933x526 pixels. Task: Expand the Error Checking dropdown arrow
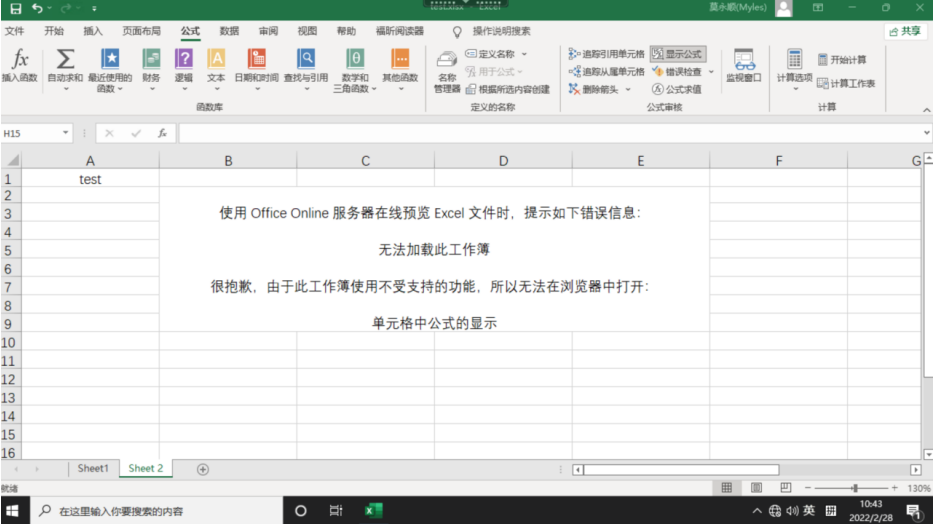tap(711, 71)
